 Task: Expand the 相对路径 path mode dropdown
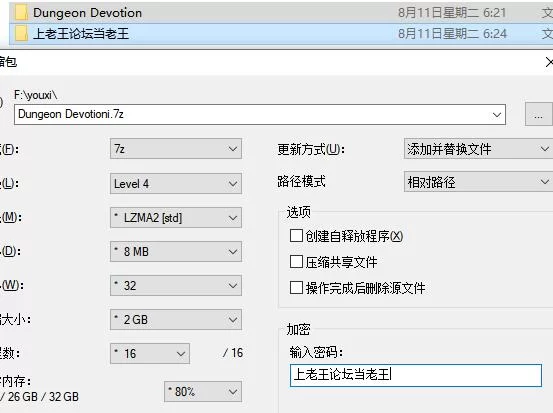pyautogui.click(x=479, y=182)
